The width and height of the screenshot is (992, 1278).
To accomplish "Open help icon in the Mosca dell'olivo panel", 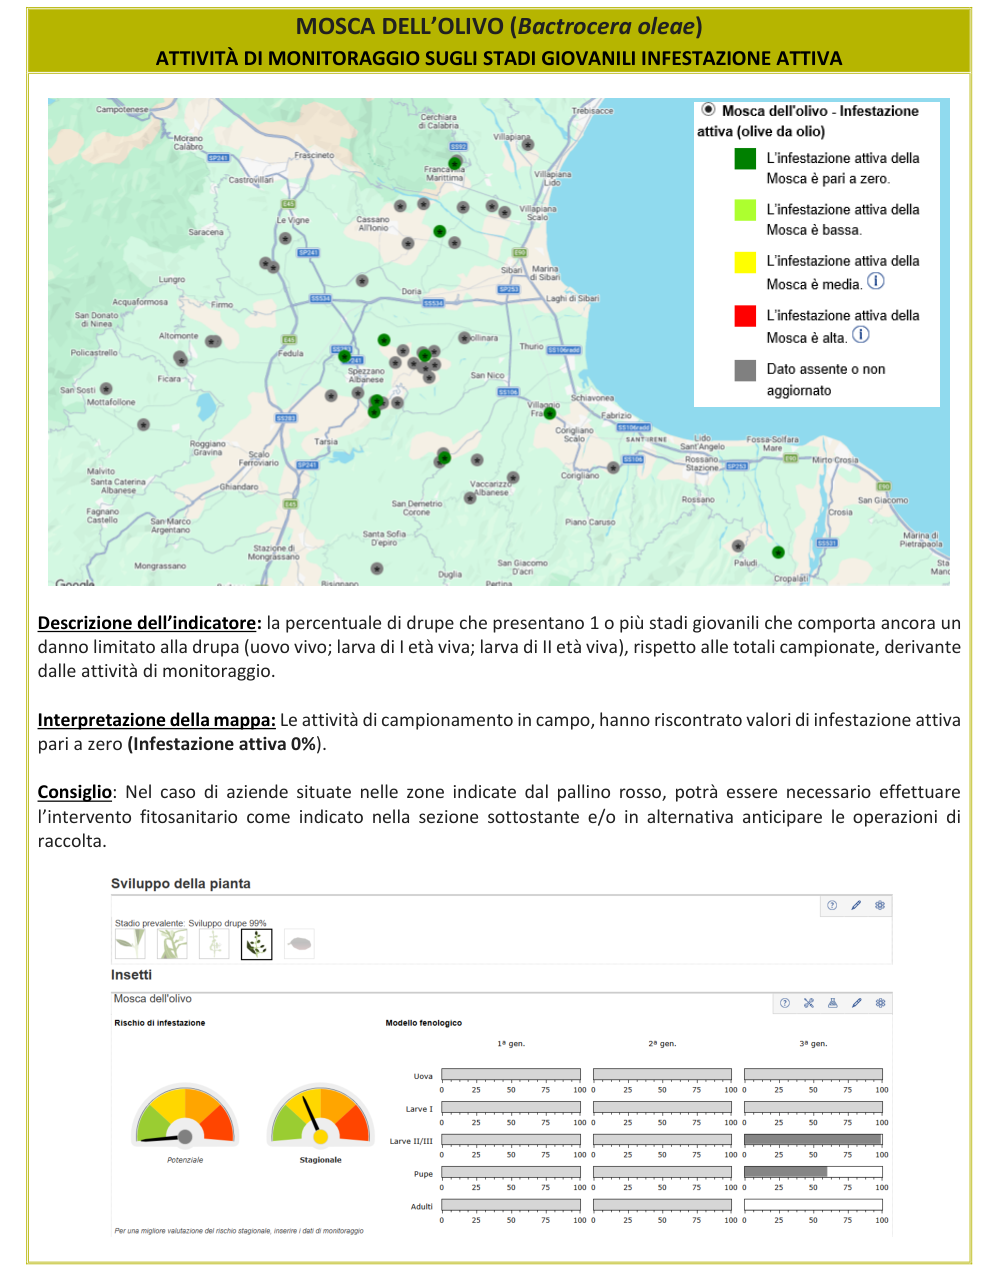I will click(x=785, y=1003).
